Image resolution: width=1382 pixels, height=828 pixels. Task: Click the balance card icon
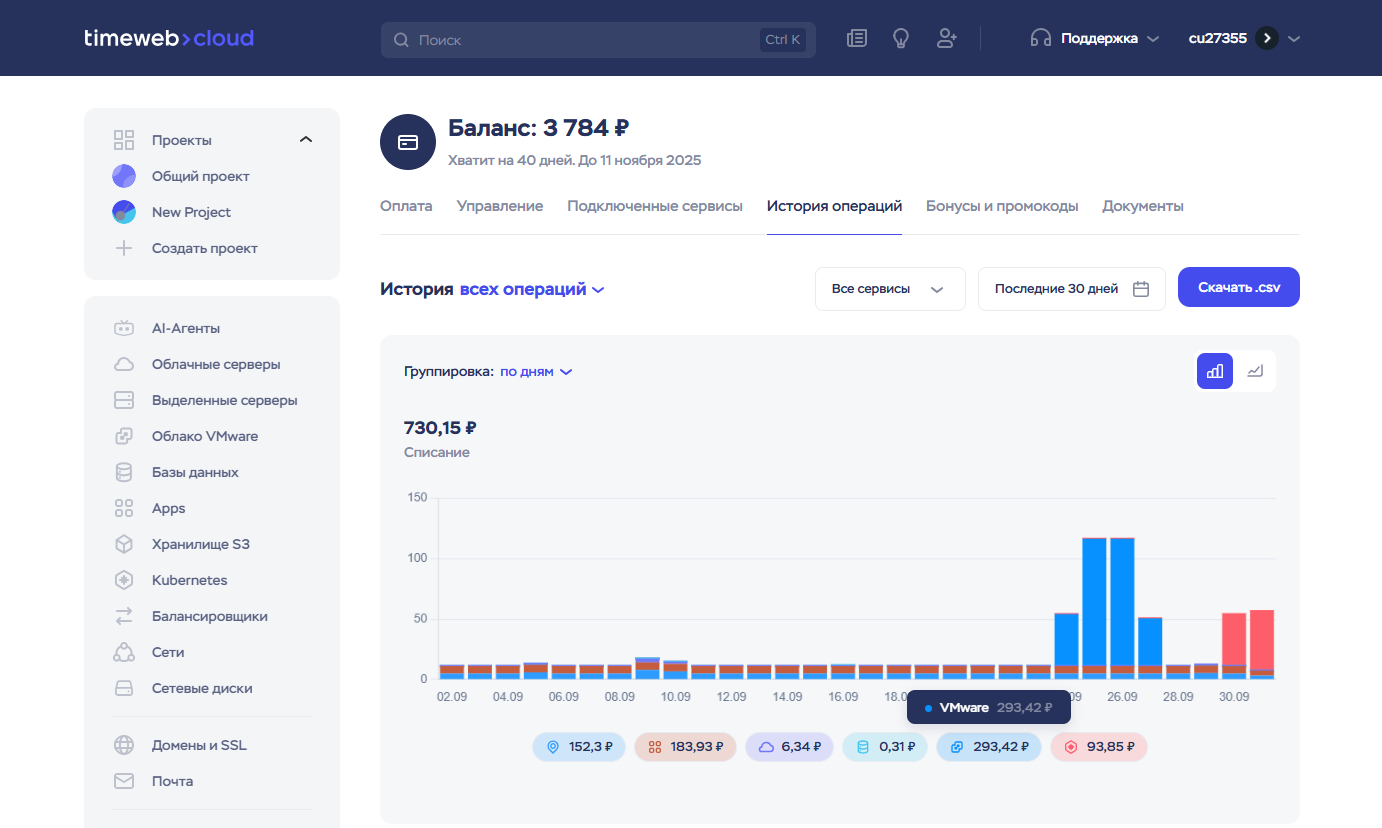point(408,142)
